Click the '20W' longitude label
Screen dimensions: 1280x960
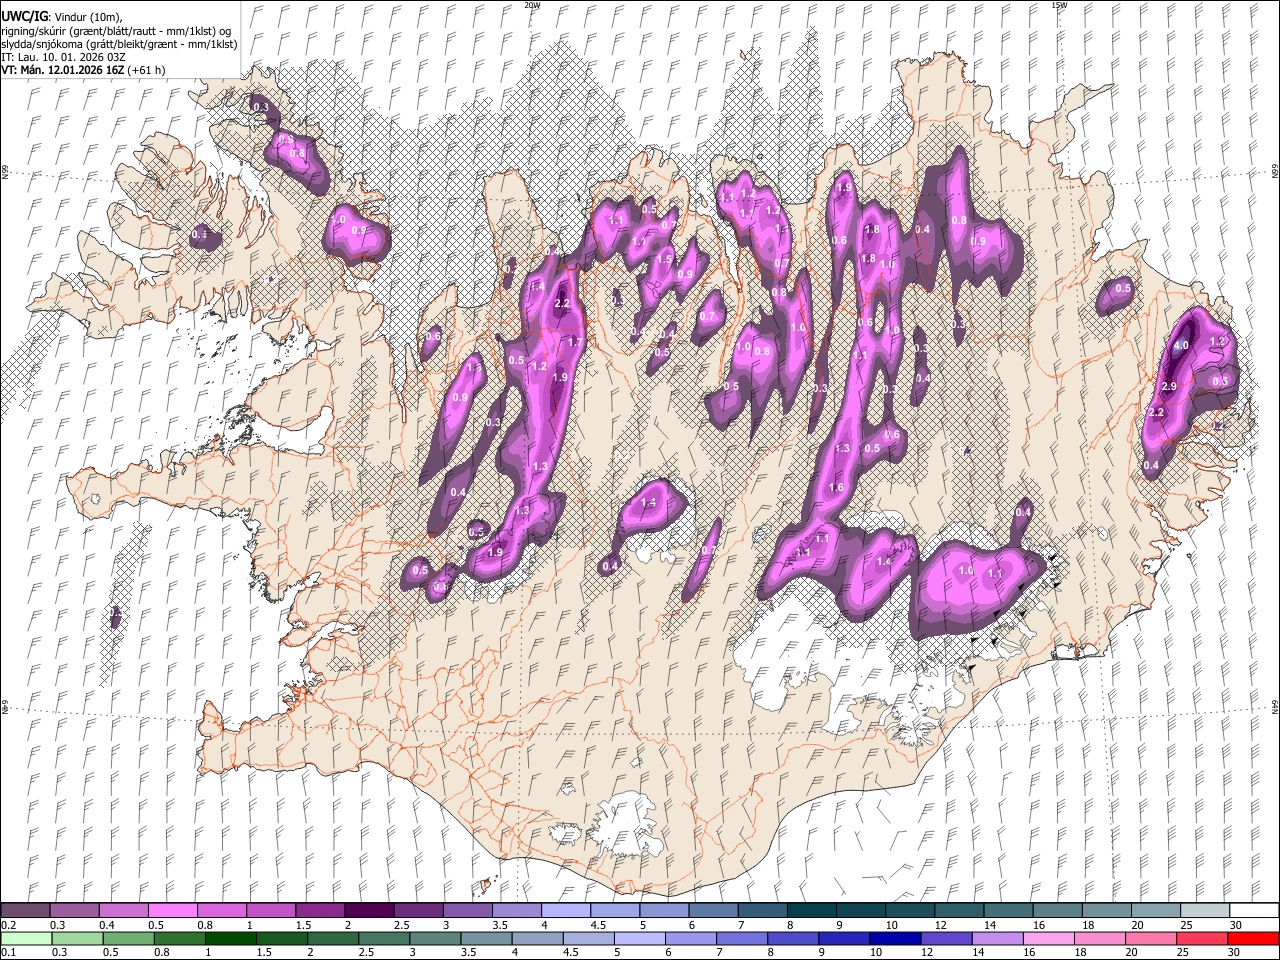(x=532, y=5)
